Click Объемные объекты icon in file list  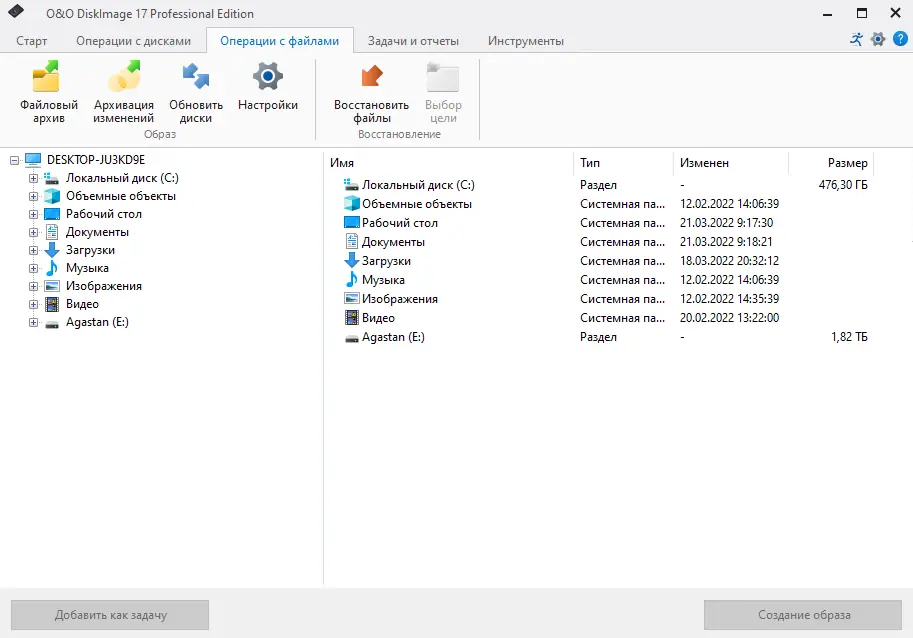tap(351, 203)
